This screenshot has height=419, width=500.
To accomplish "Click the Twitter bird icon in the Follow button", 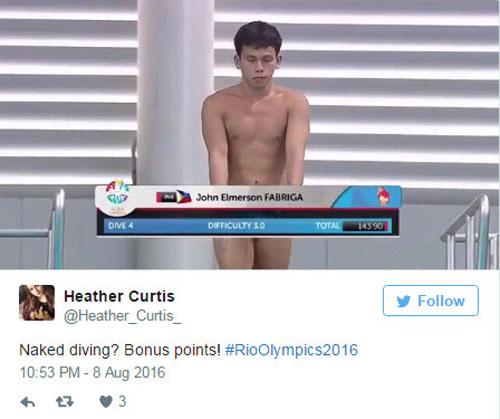I will tap(404, 301).
